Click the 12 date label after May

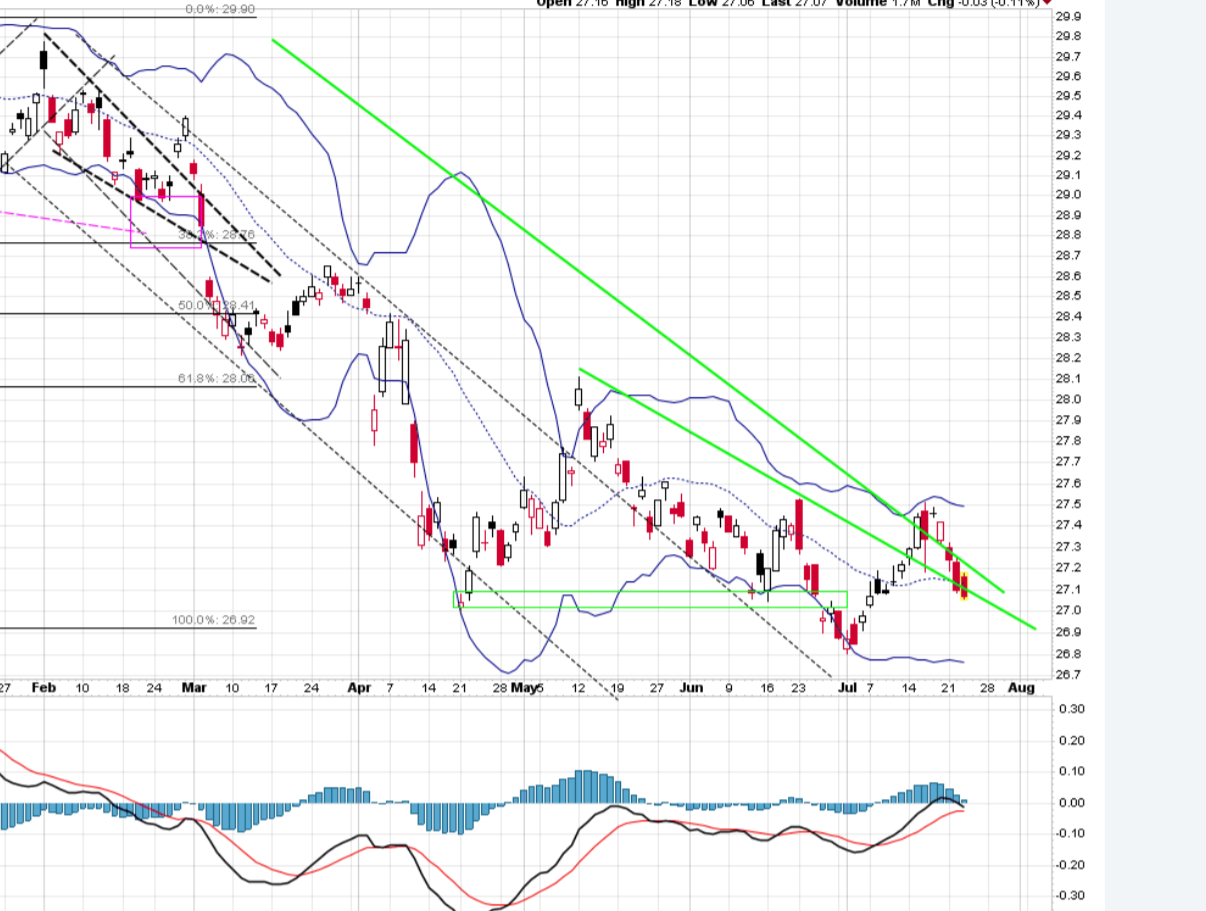point(577,688)
